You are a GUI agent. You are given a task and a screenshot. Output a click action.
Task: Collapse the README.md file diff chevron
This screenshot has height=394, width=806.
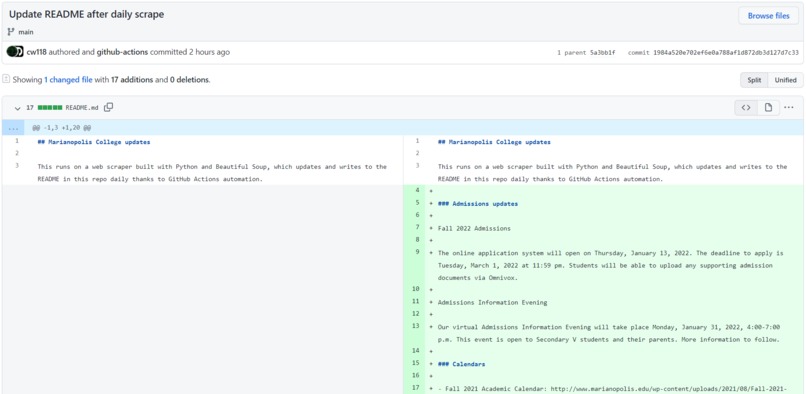[17, 108]
